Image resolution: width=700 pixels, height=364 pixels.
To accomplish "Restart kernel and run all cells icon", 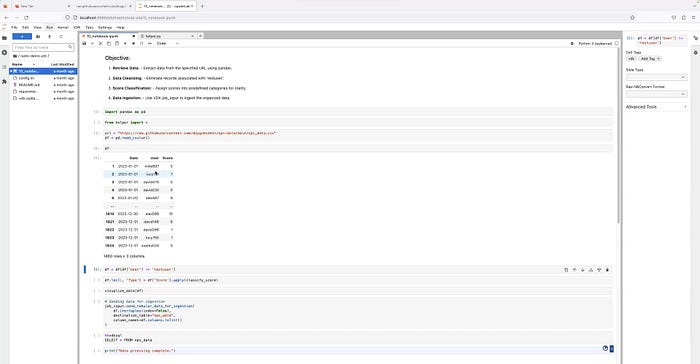I will coord(150,43).
